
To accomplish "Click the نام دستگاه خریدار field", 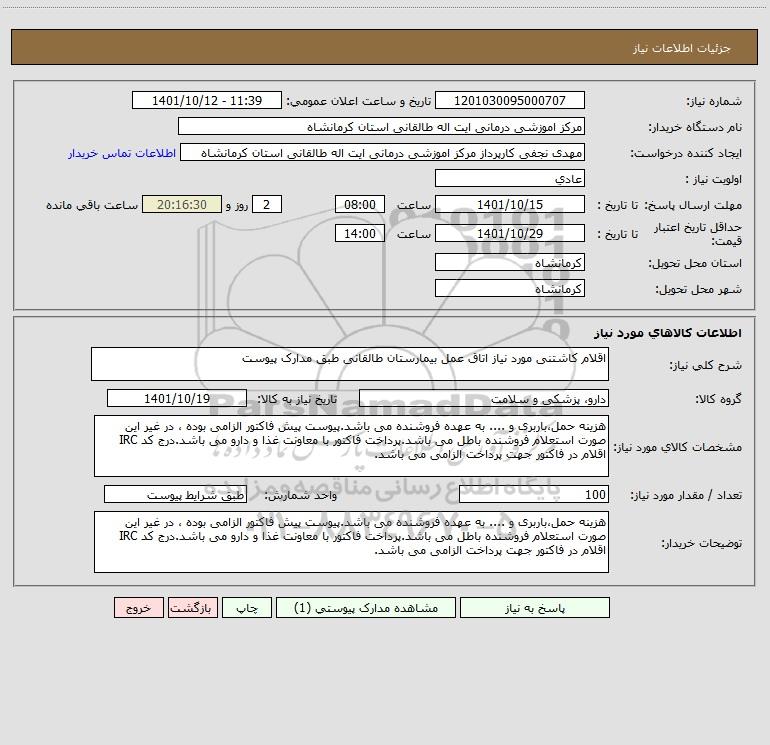I will 381,126.
